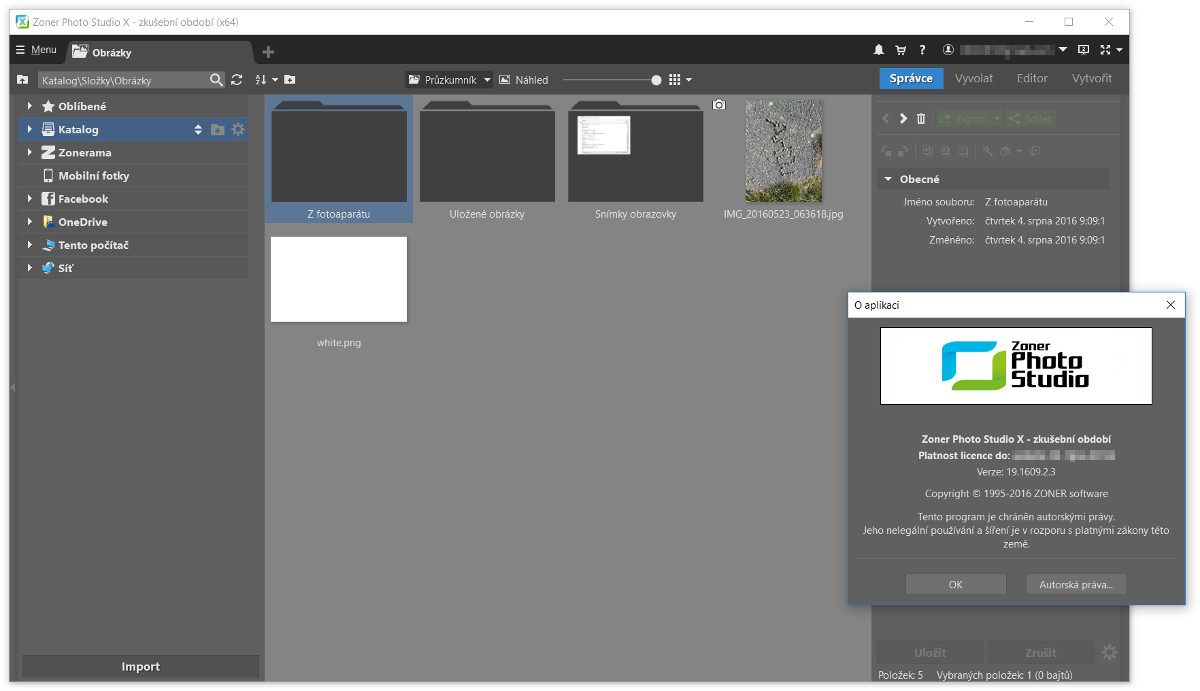This screenshot has width=1200, height=691.
Task: Expand the Katalog tree node
Action: tap(30, 129)
